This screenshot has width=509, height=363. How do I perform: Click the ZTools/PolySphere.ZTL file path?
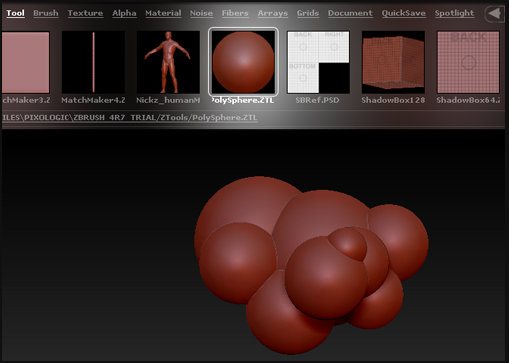click(130, 118)
